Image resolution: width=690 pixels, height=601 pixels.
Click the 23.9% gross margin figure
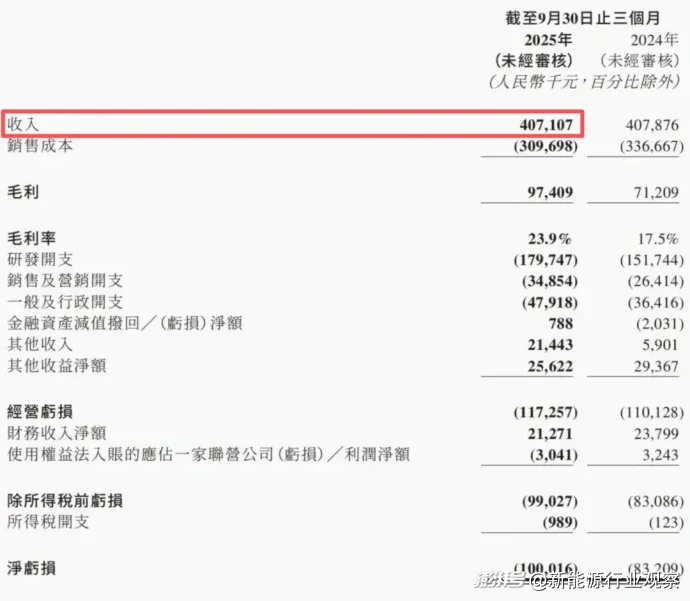pyautogui.click(x=549, y=240)
